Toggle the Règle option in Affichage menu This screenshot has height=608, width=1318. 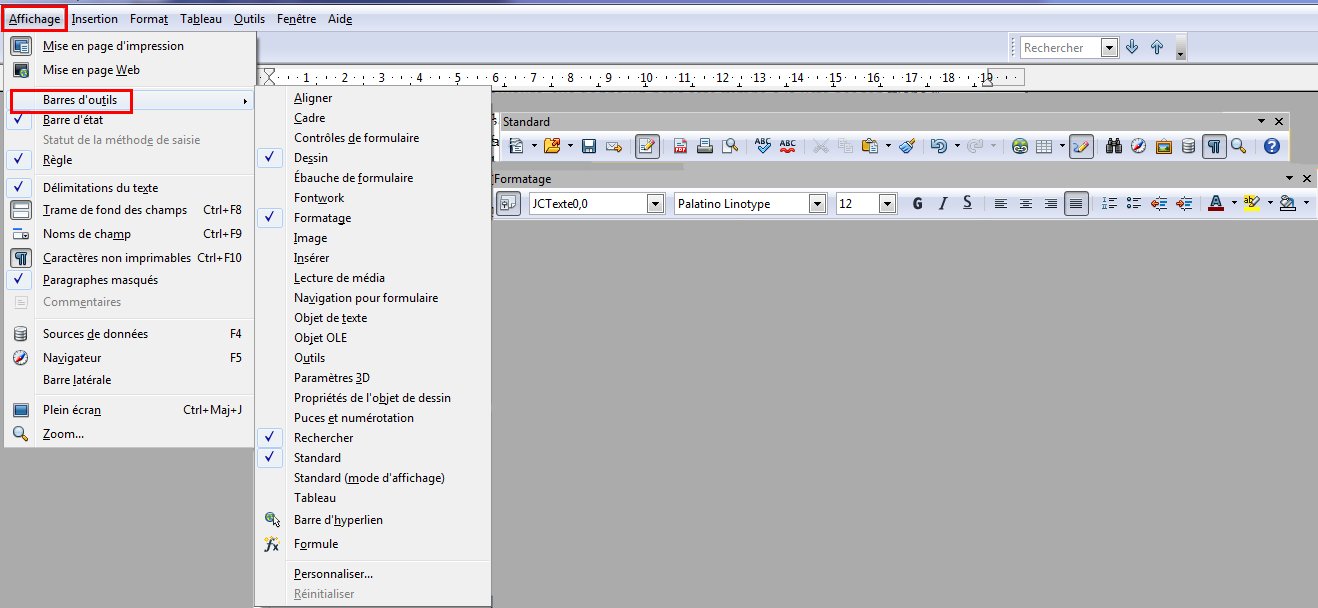pos(57,160)
